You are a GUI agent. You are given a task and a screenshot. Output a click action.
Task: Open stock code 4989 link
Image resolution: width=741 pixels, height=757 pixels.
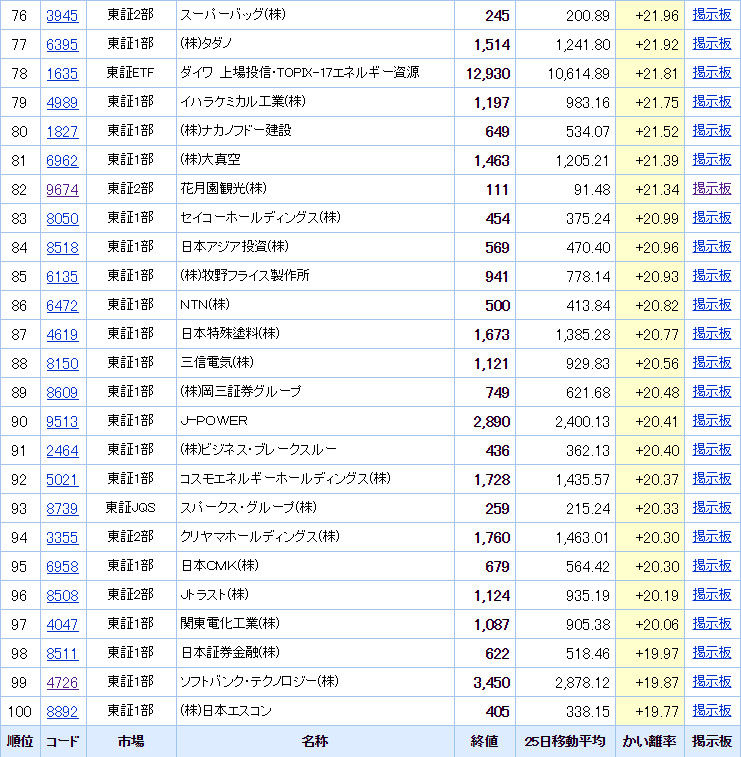tap(62, 102)
